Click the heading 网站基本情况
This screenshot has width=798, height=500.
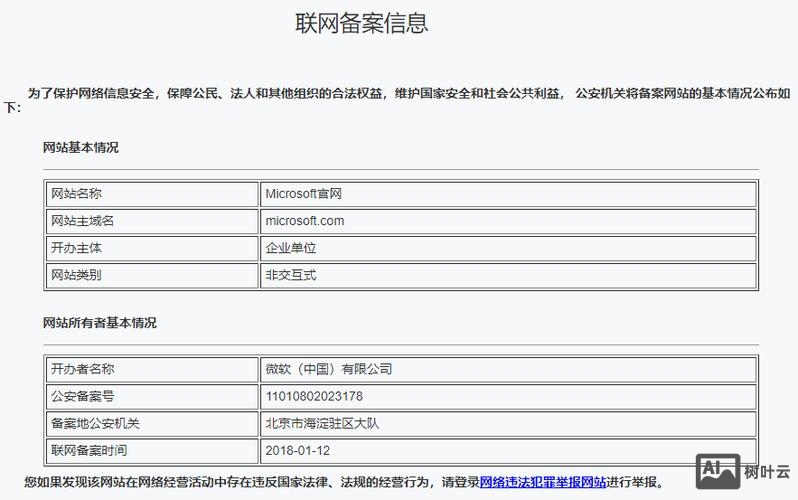point(80,148)
